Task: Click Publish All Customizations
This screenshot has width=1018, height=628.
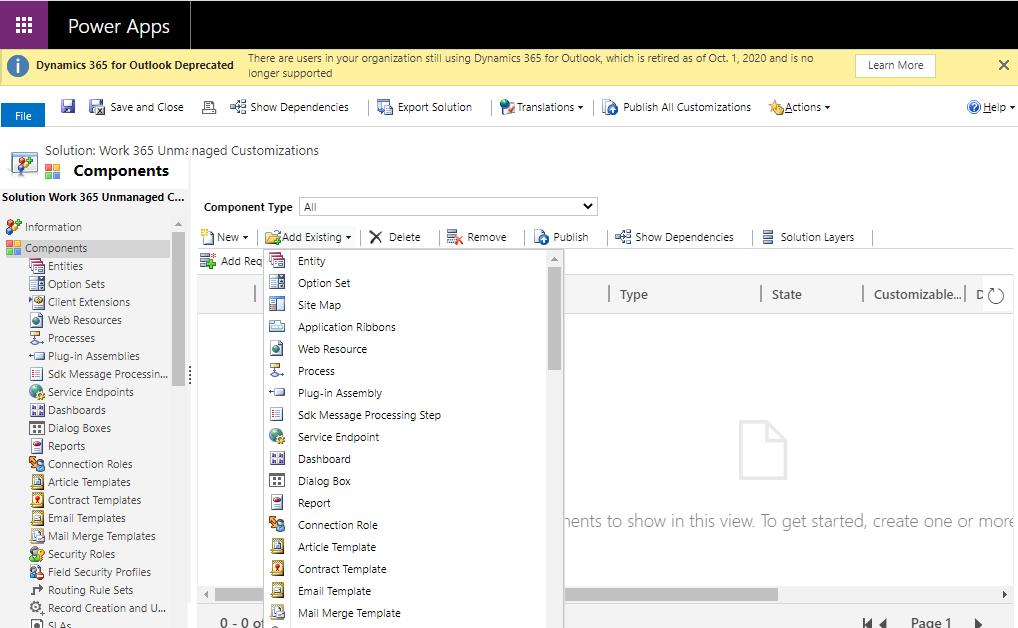Action: coord(677,107)
